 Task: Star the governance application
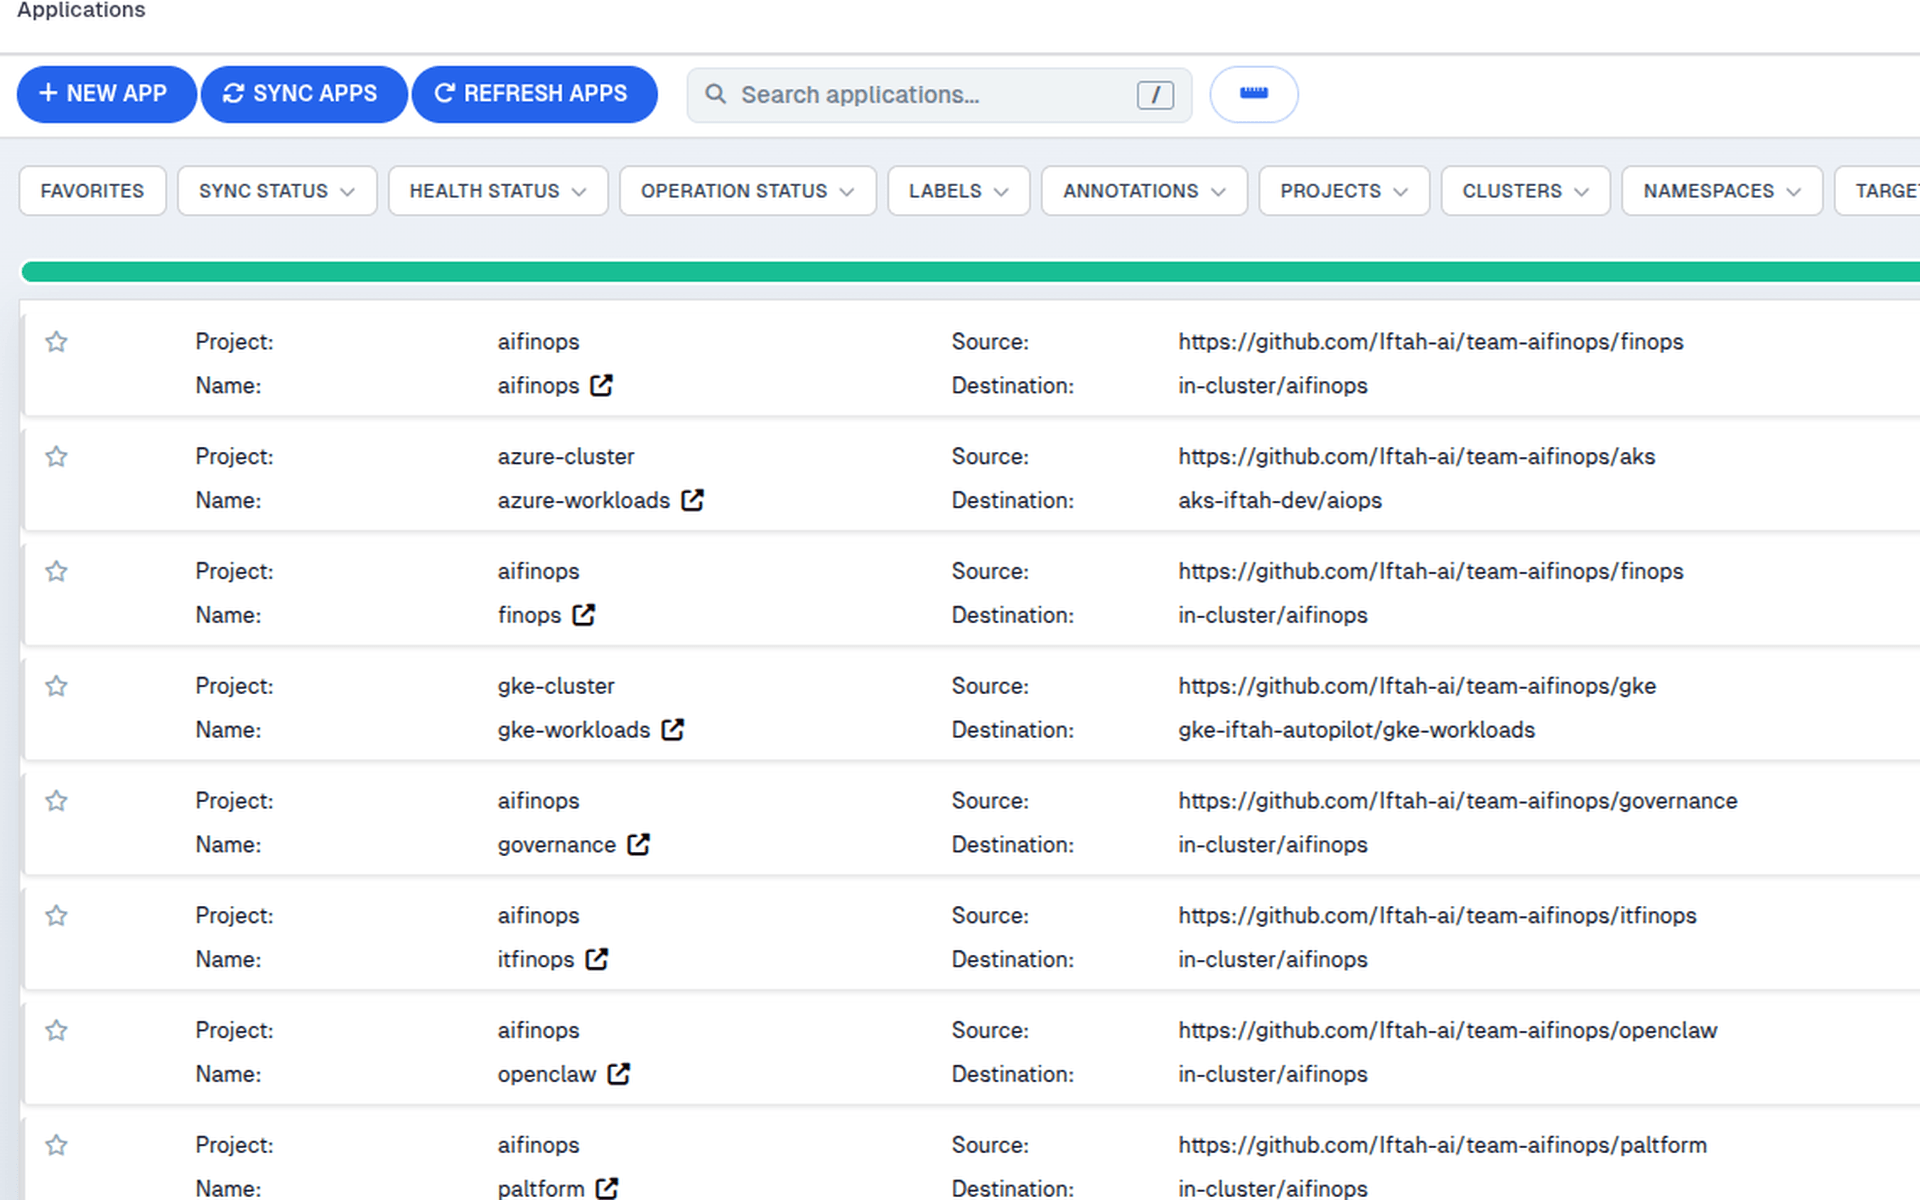(x=57, y=801)
